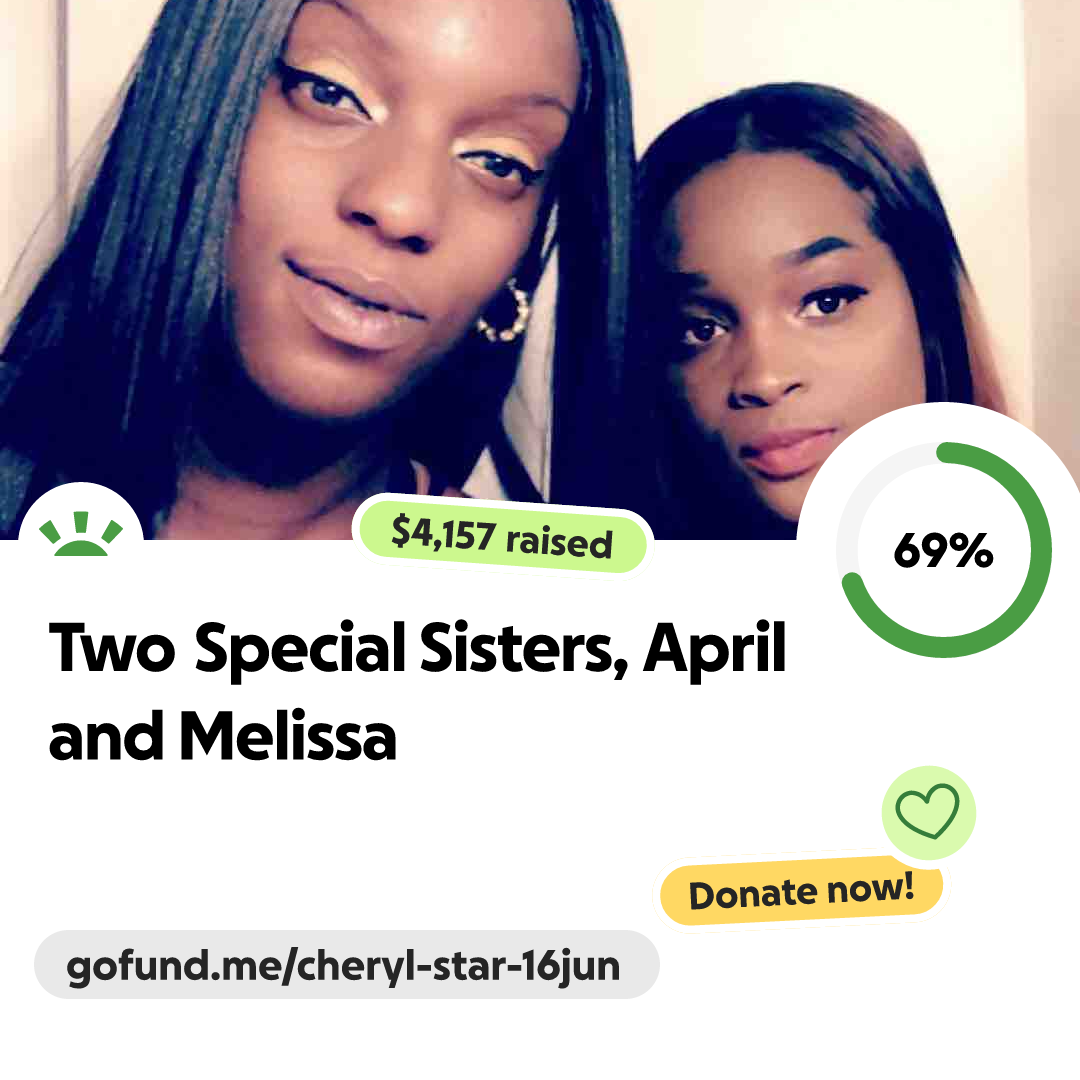Image resolution: width=1080 pixels, height=1080 pixels.
Task: Click the exclamation mark on the Donate button
Action: pyautogui.click(x=906, y=886)
